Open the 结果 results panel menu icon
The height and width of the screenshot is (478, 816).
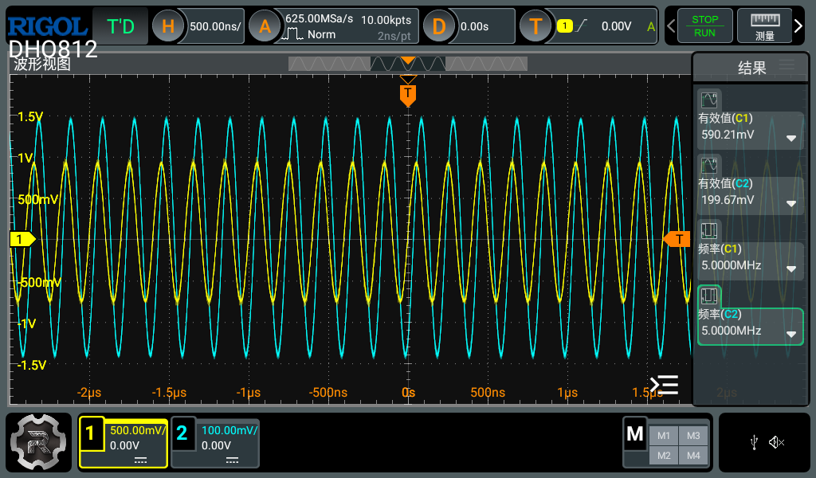click(x=786, y=66)
